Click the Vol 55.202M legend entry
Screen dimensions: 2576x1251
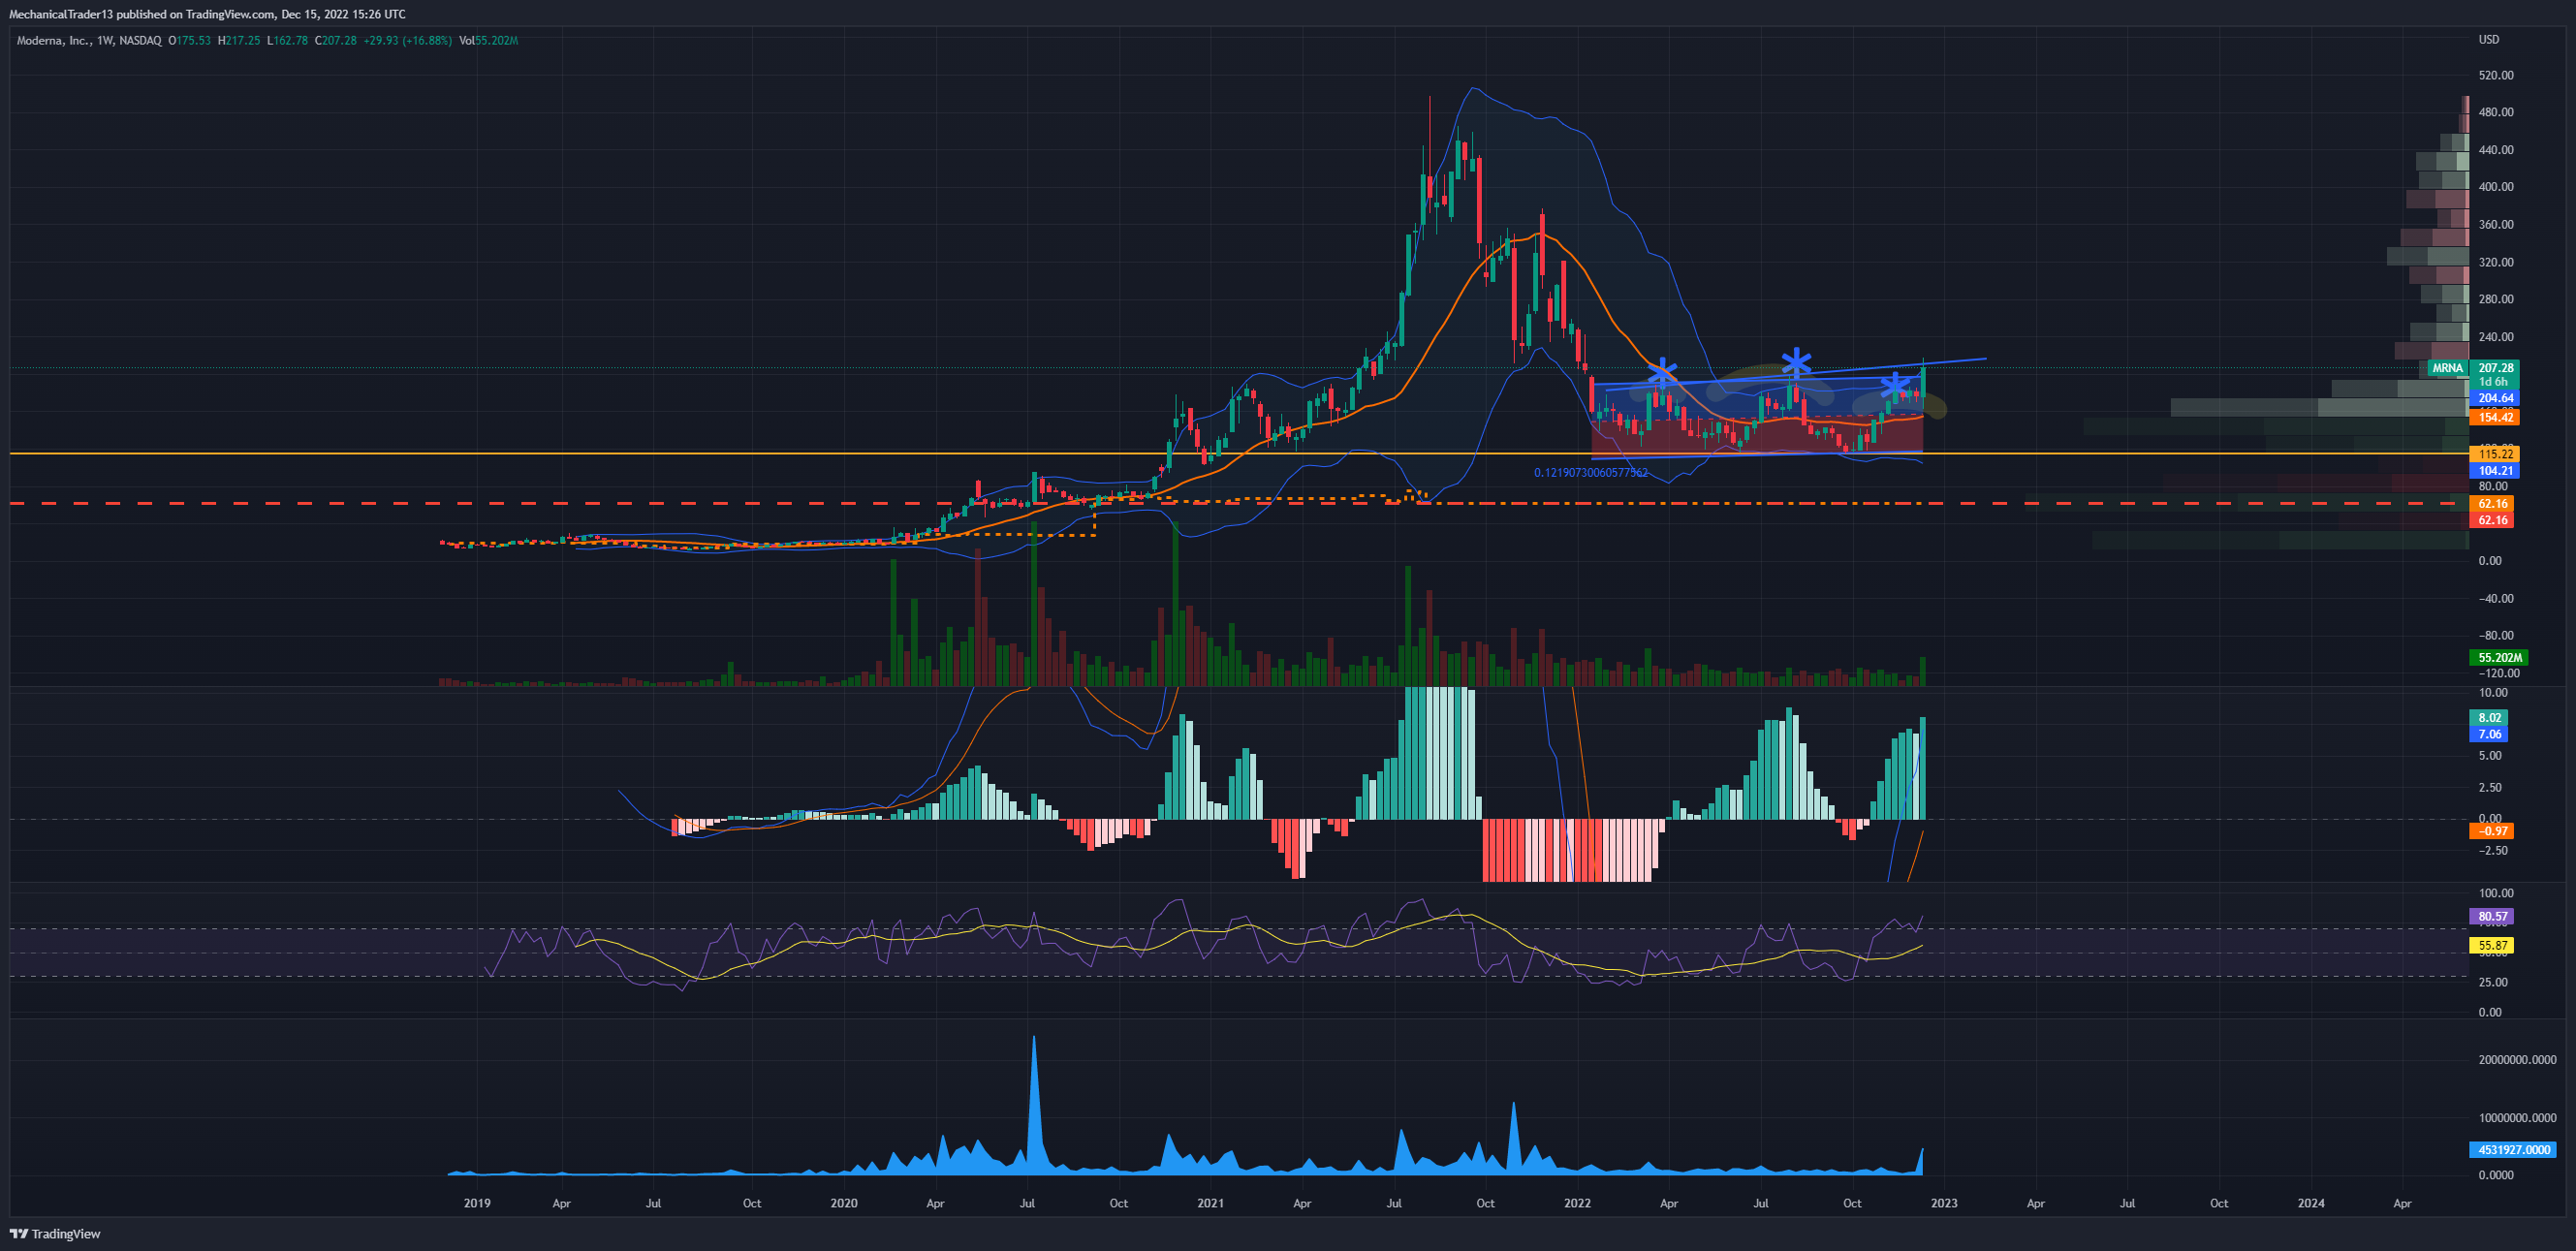[488, 41]
